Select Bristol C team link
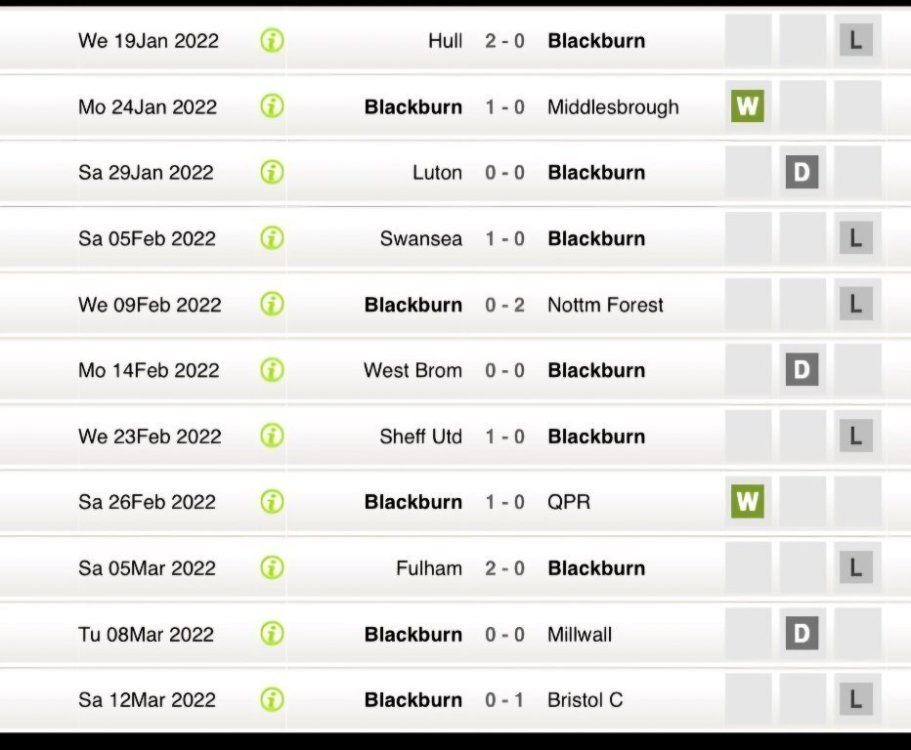The image size is (911, 750). (584, 700)
